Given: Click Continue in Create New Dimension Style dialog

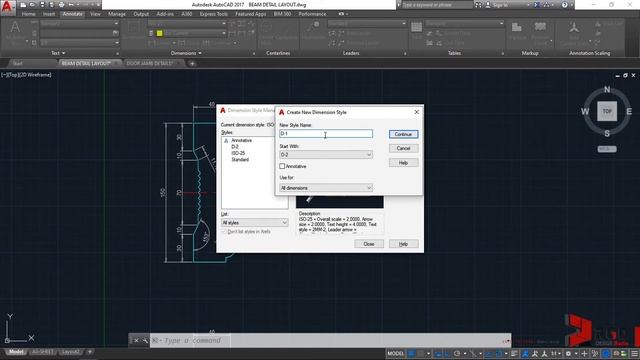Looking at the screenshot, I should click(403, 134).
